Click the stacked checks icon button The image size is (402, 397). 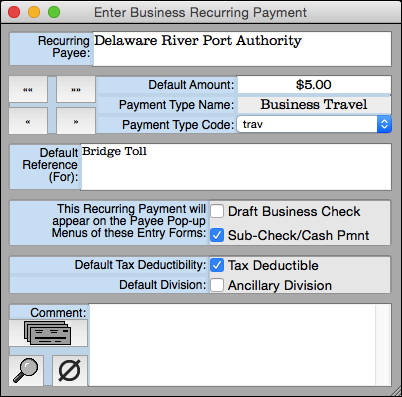(x=48, y=333)
